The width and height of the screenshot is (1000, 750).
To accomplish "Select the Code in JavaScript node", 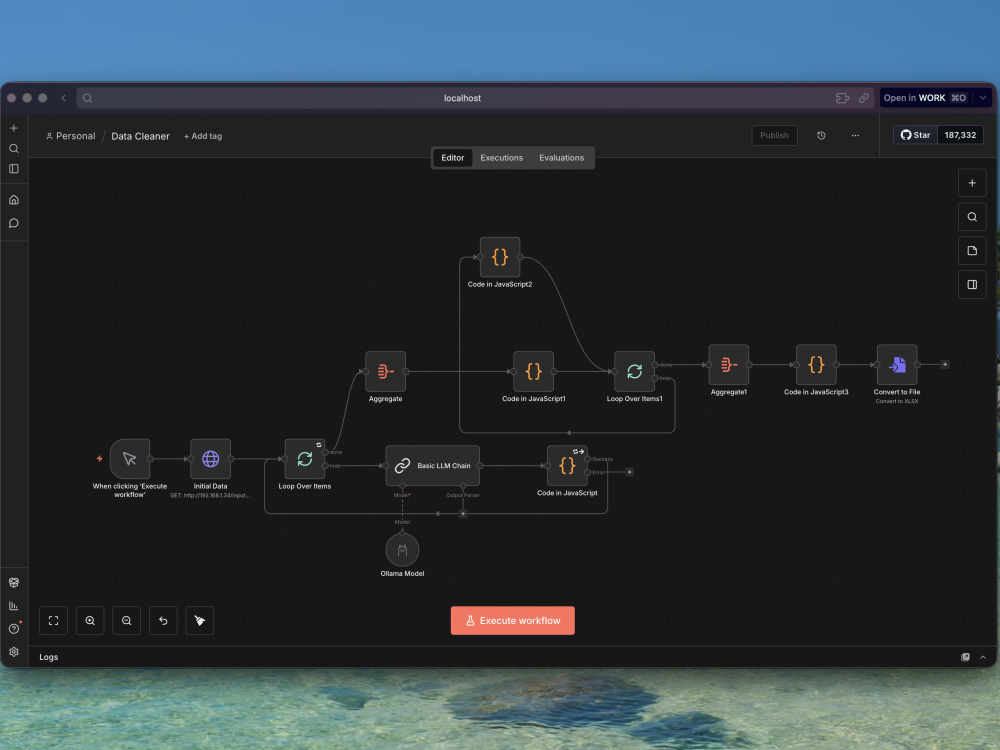I will click(567, 466).
